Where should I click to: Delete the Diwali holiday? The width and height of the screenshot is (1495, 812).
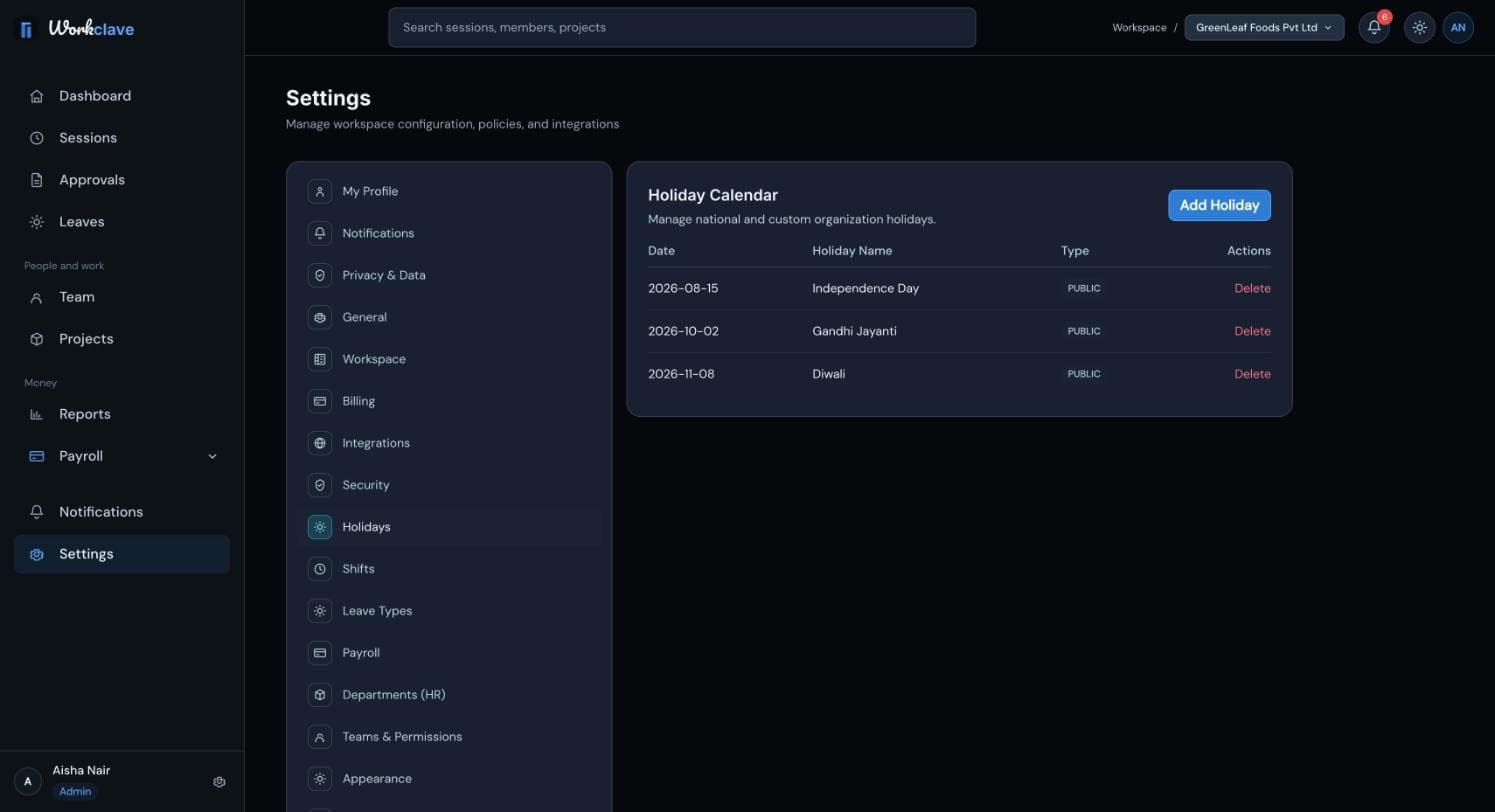[x=1252, y=374]
